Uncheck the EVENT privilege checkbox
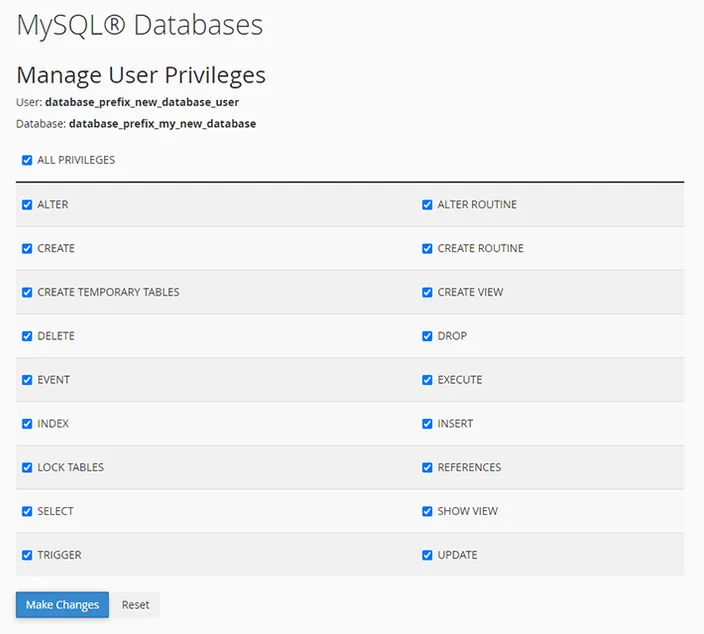This screenshot has height=634, width=704. [x=27, y=380]
